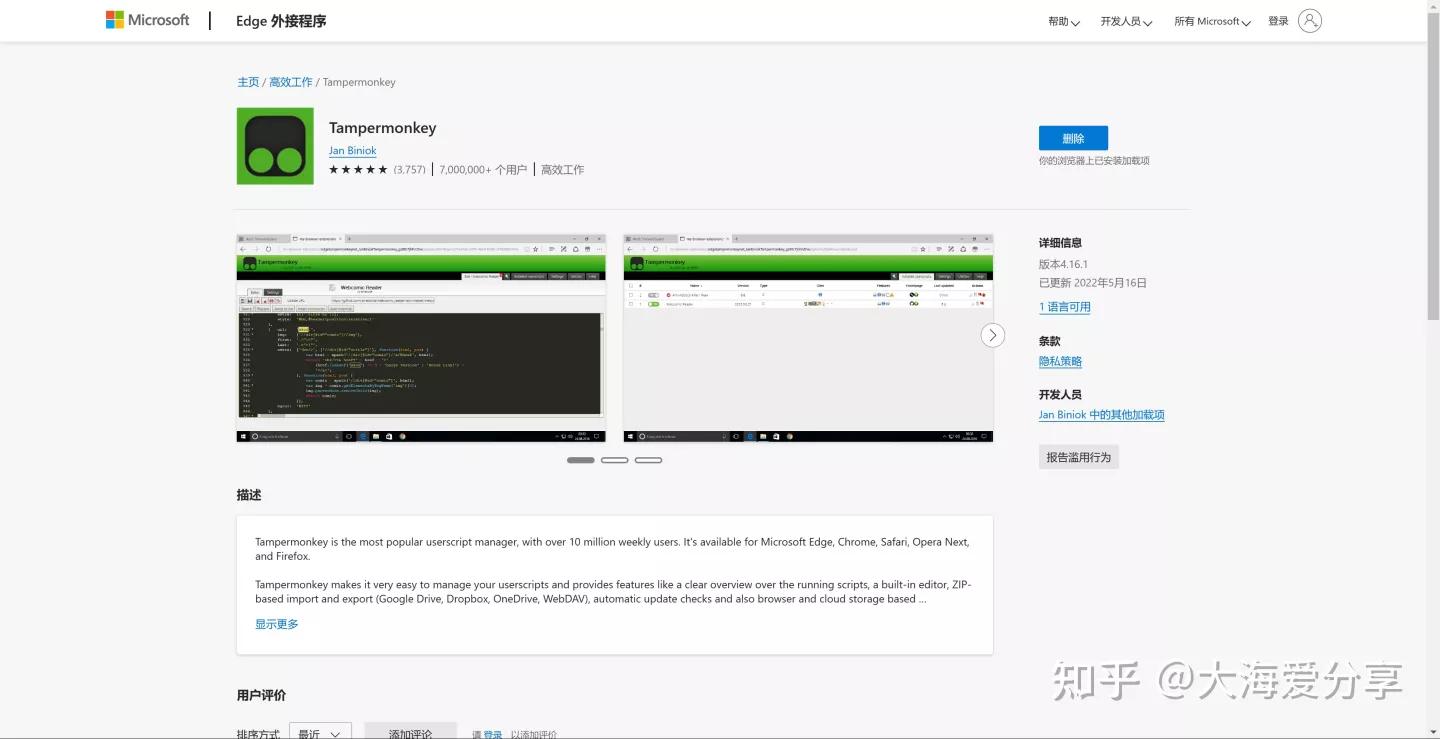The image size is (1440, 739).
Task: Click the page's vertical scrollbar thumb
Action: coord(1433,165)
